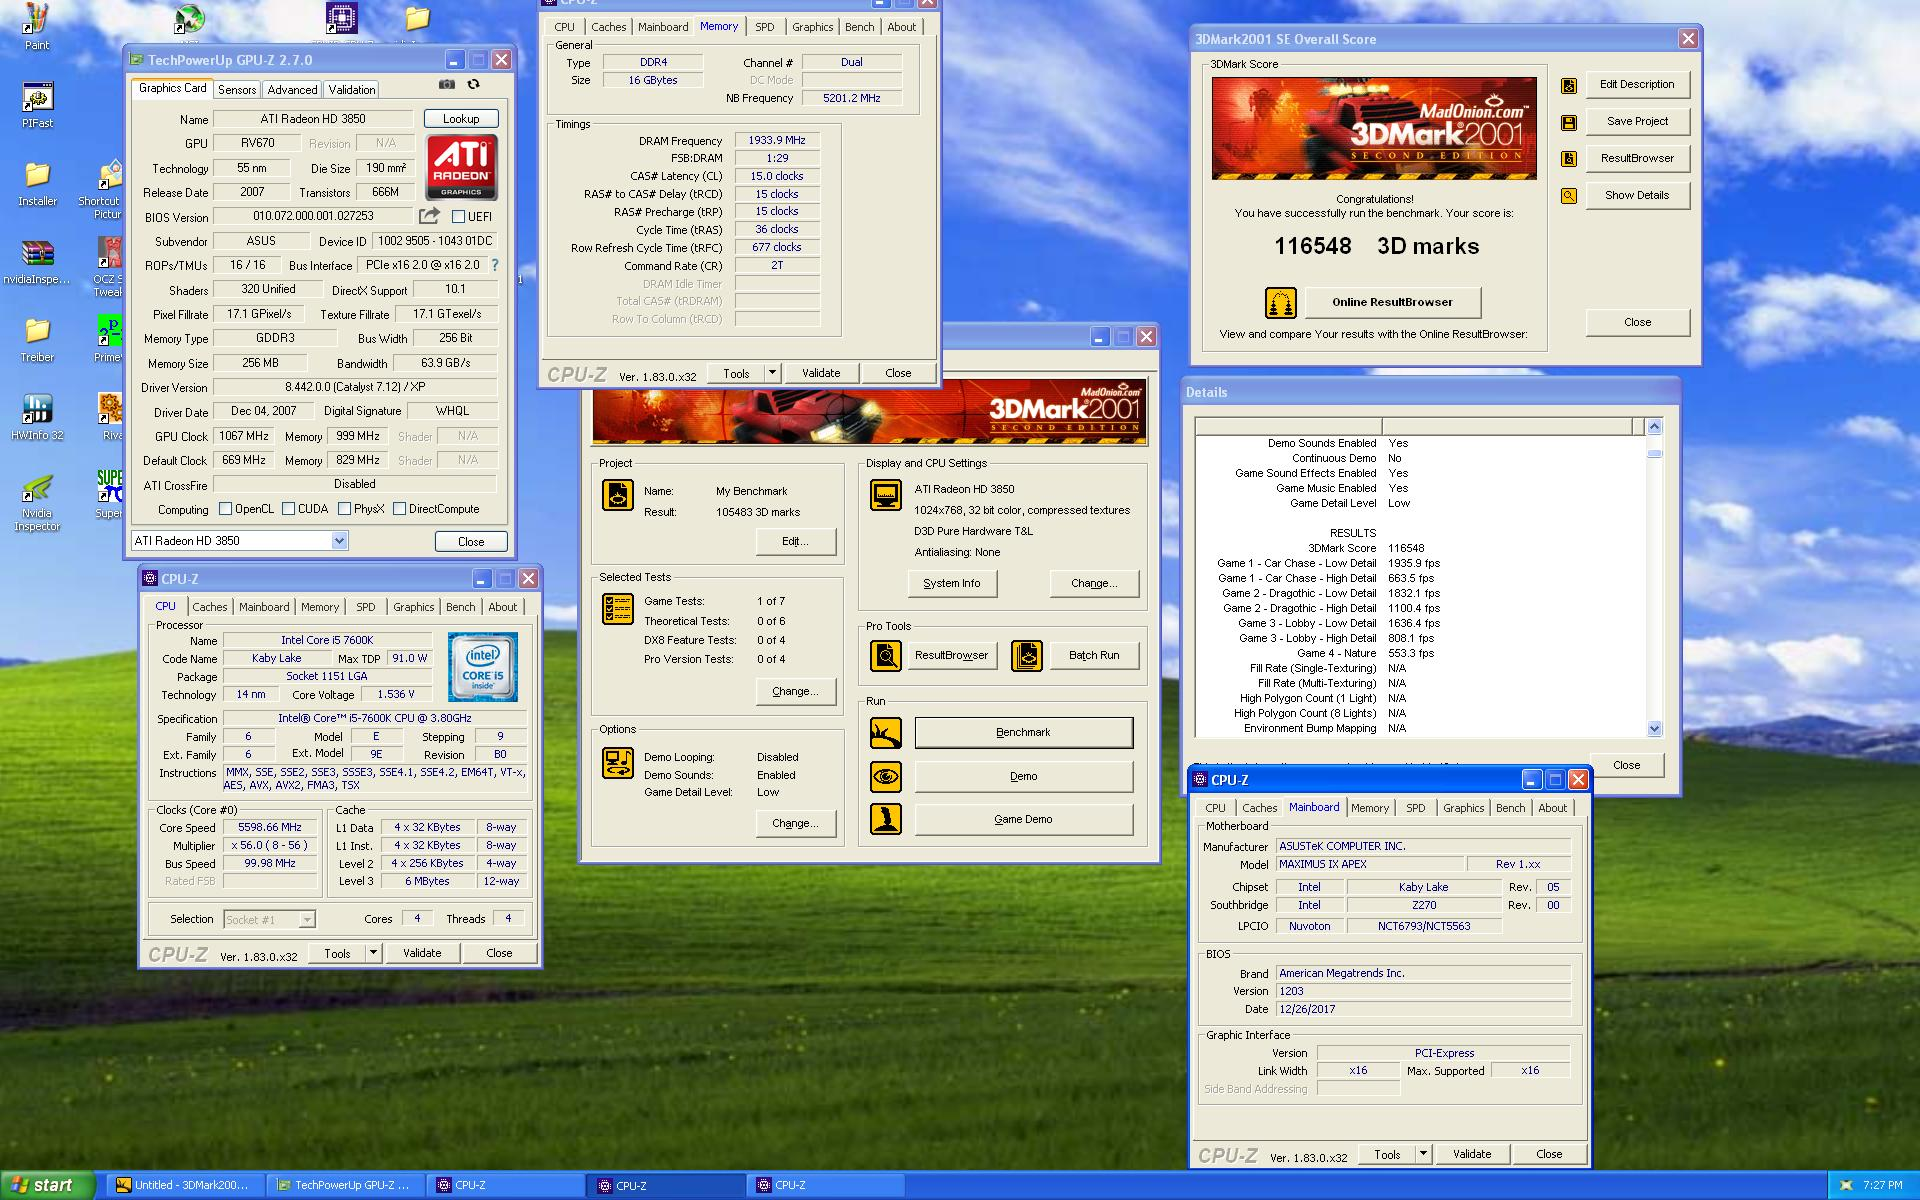Screen dimensions: 1920x1200
Task: Click the Pro Tools ResultBrowser magnifier icon
Action: point(886,656)
